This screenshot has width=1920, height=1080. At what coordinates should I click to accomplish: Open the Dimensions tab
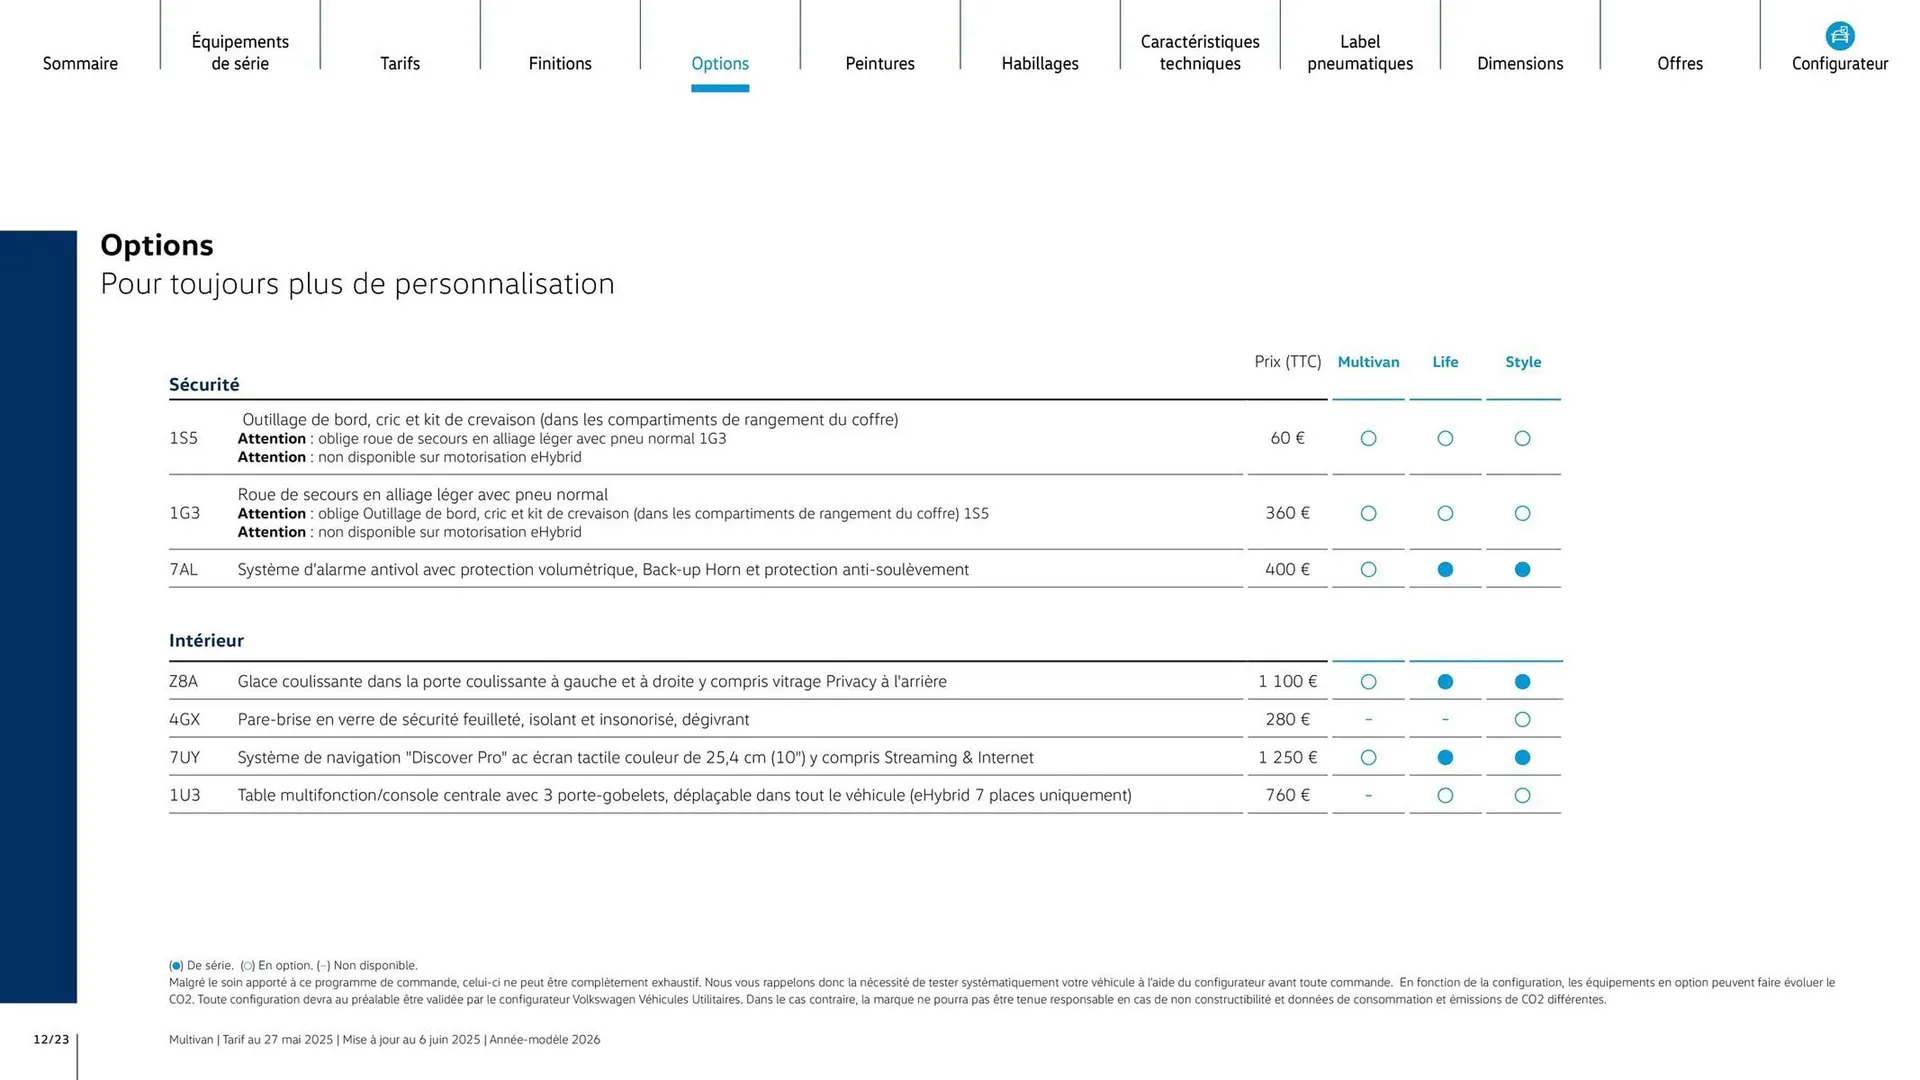(x=1520, y=63)
